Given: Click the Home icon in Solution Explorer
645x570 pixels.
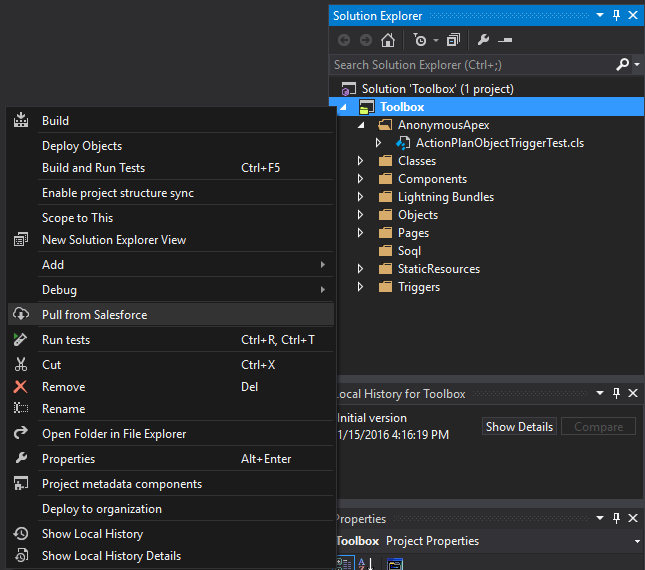Looking at the screenshot, I should pyautogui.click(x=388, y=40).
